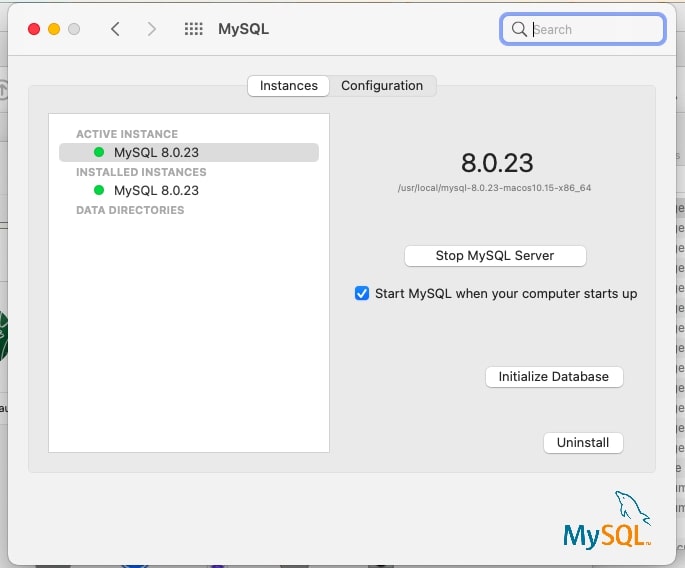Focus the Search input field

[583, 29]
